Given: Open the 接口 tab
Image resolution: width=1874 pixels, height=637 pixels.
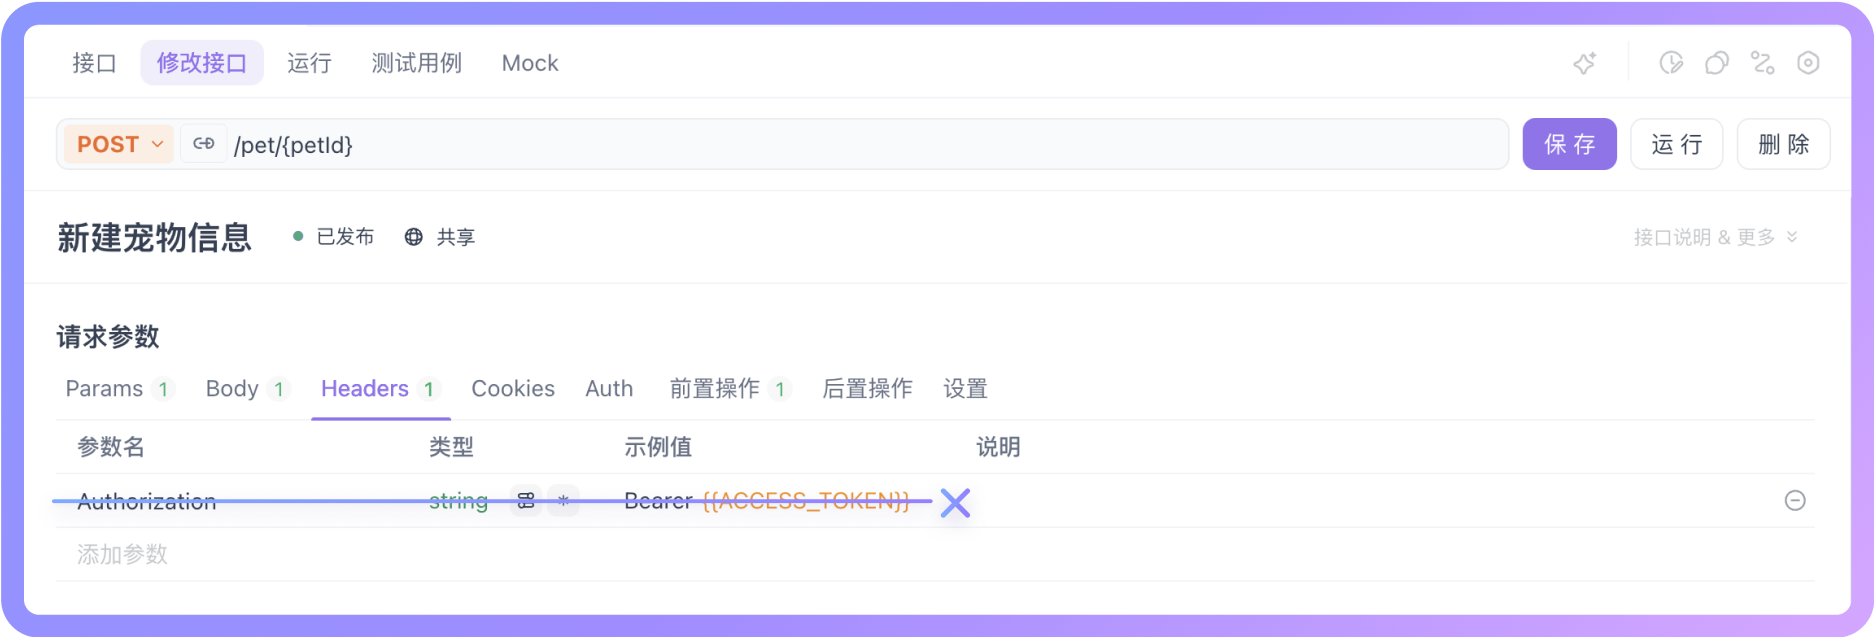Looking at the screenshot, I should click(x=94, y=63).
